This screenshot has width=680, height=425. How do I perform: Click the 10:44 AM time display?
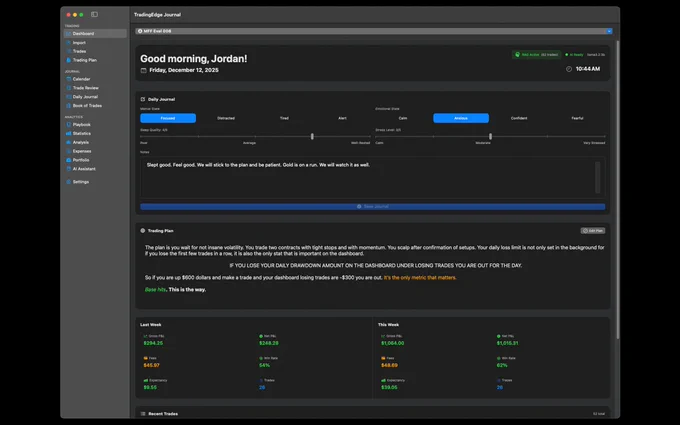(588, 69)
